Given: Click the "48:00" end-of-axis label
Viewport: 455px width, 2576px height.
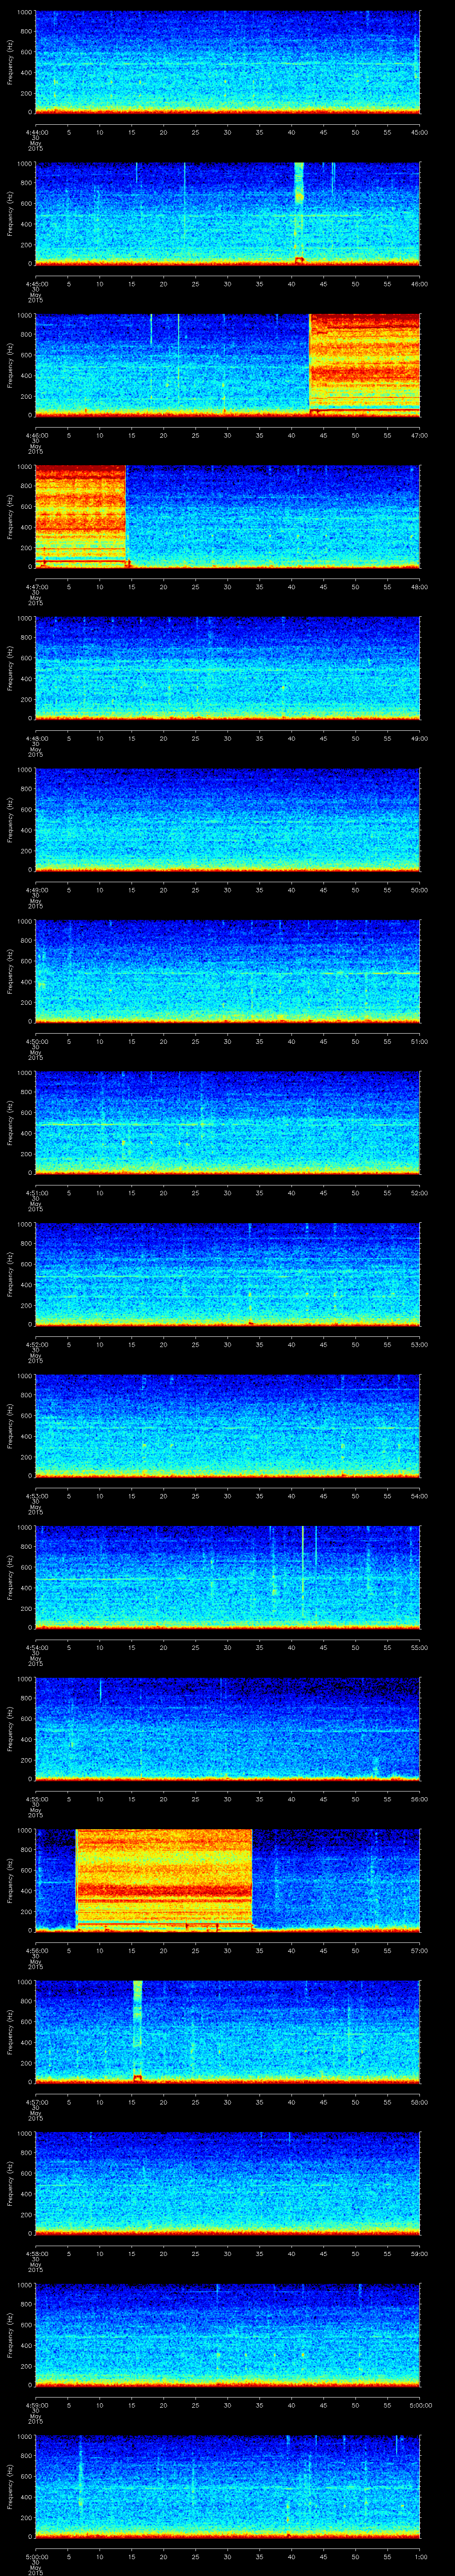Looking at the screenshot, I should [419, 587].
